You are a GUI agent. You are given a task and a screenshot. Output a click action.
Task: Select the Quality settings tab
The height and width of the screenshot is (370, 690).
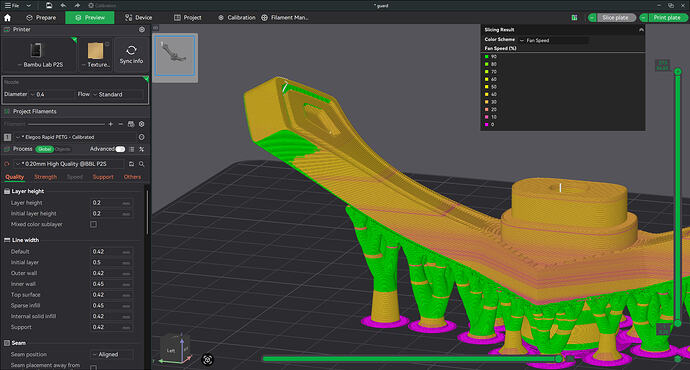(x=15, y=177)
